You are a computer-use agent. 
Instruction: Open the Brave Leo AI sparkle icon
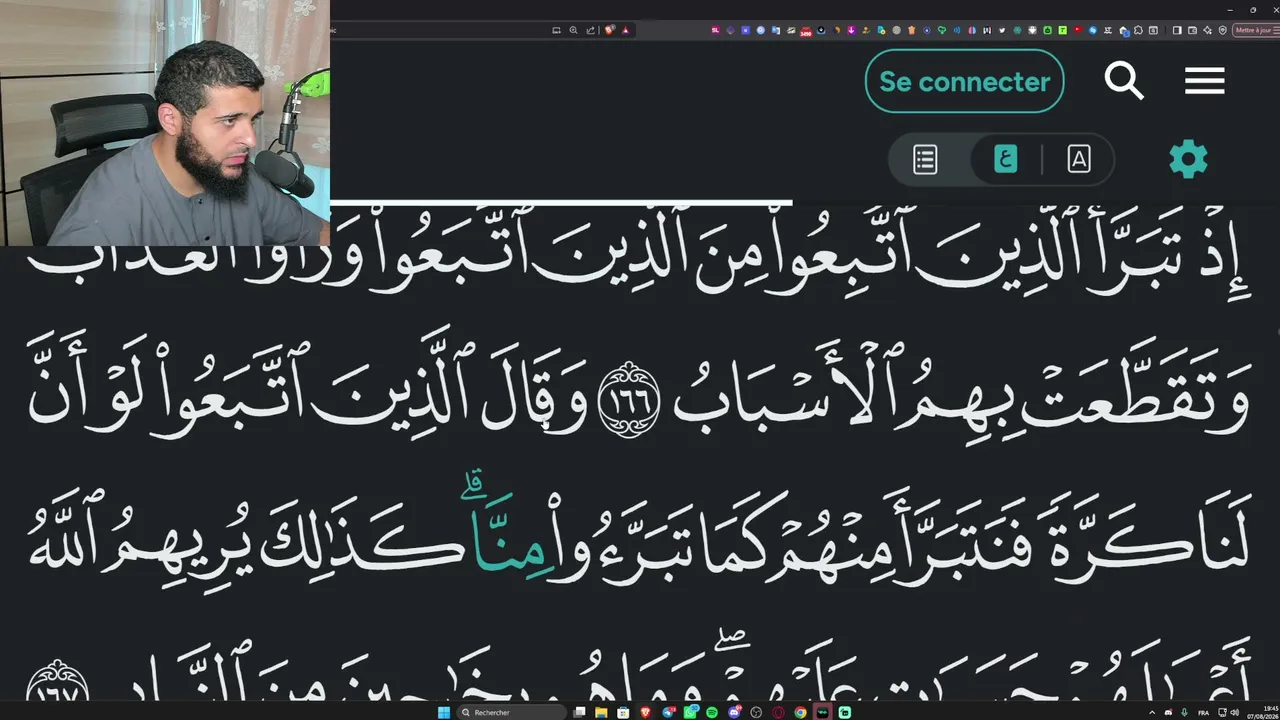1207,30
